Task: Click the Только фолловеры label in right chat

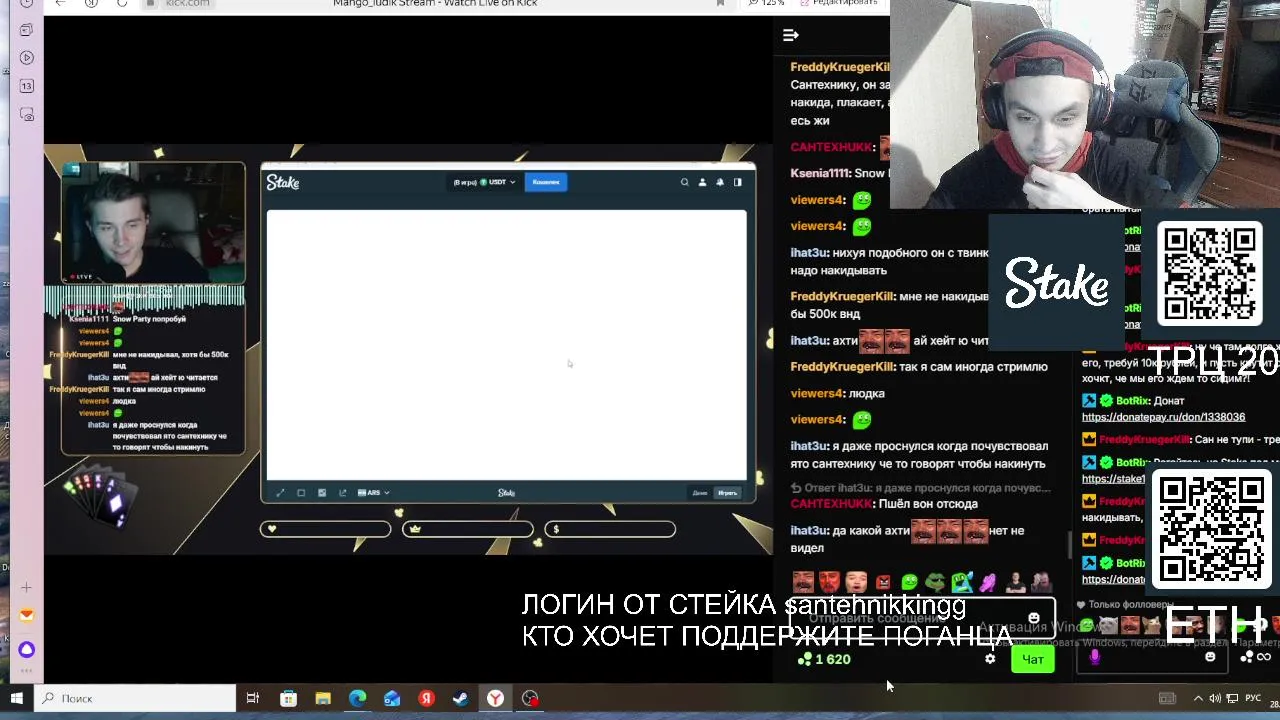Action: [x=1125, y=605]
